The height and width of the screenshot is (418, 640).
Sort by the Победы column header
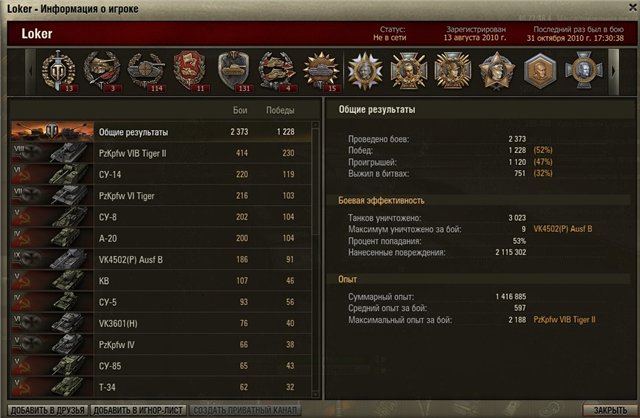(280, 110)
